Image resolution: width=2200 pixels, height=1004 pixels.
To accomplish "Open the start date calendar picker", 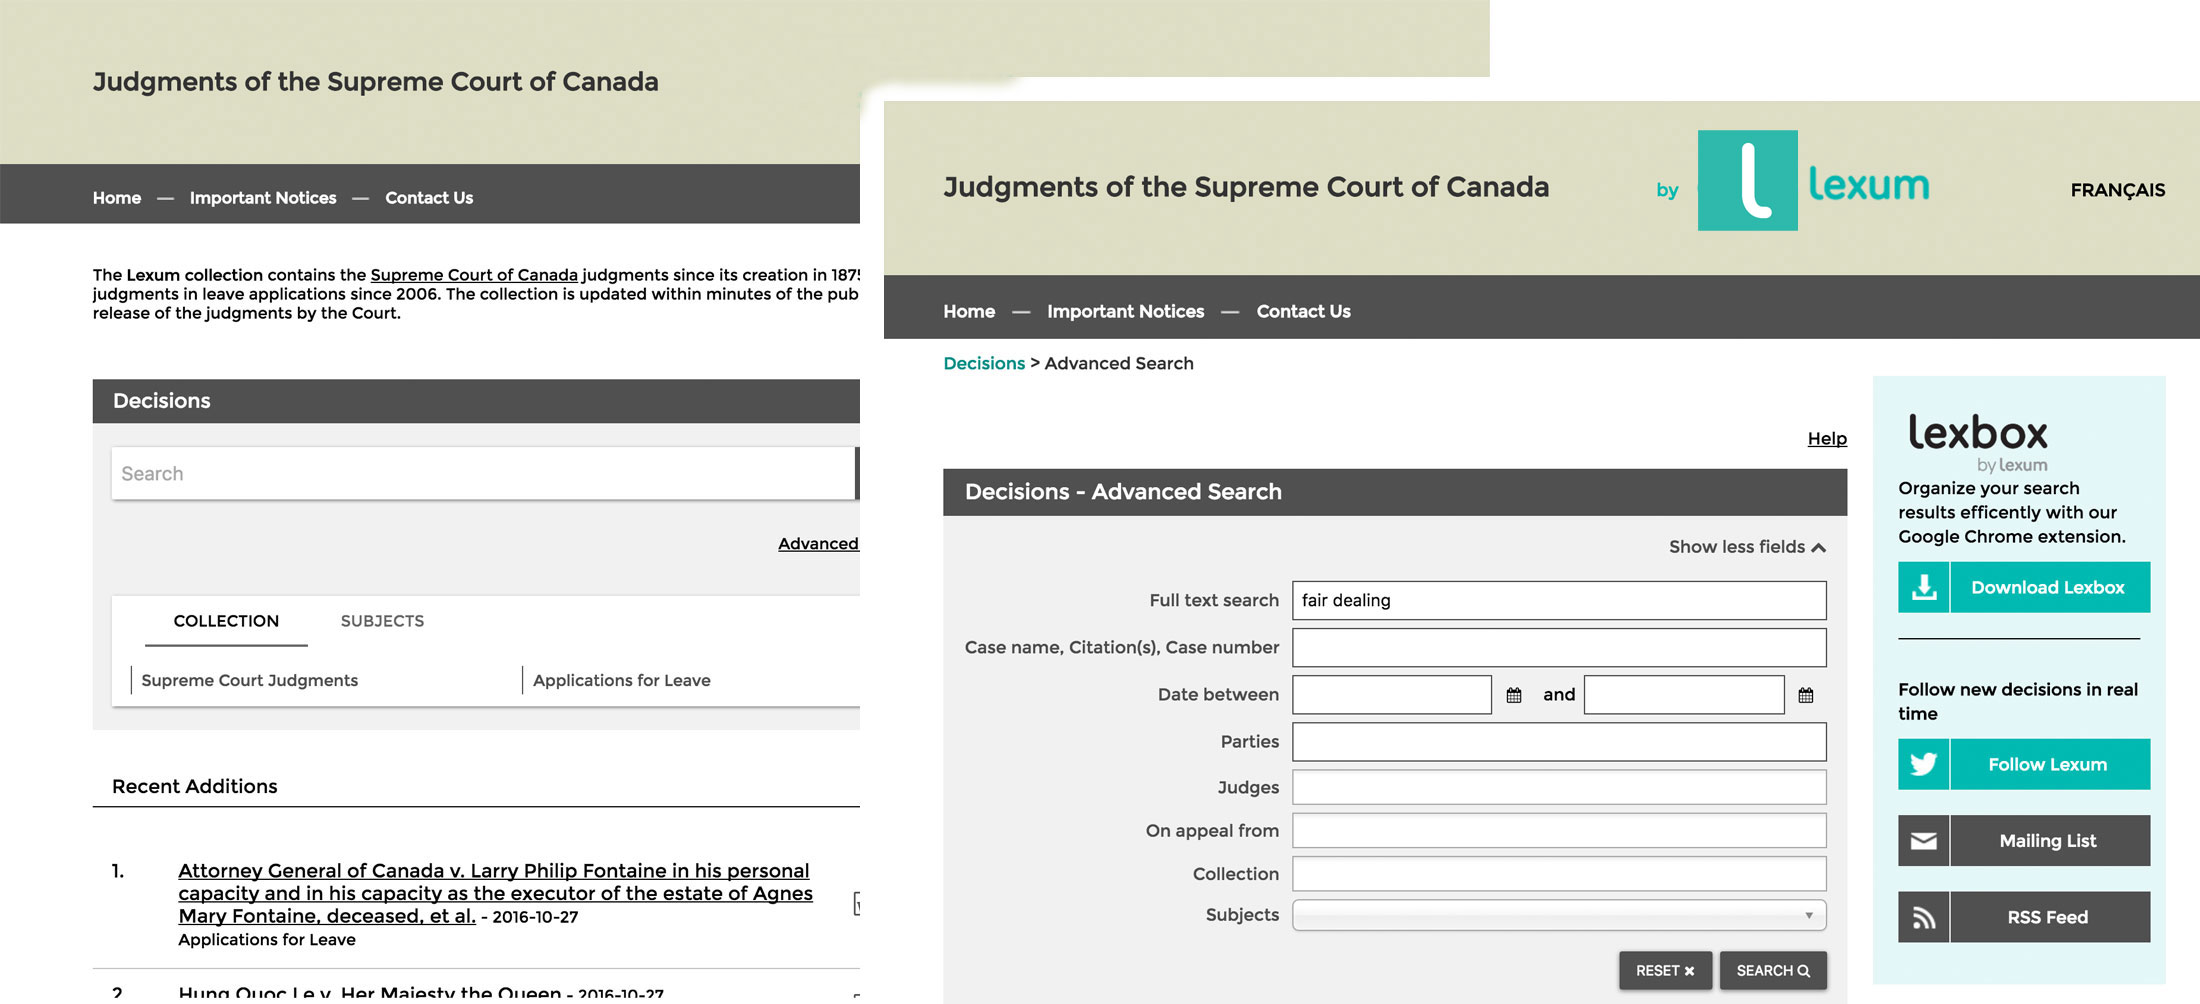I will (x=1514, y=695).
